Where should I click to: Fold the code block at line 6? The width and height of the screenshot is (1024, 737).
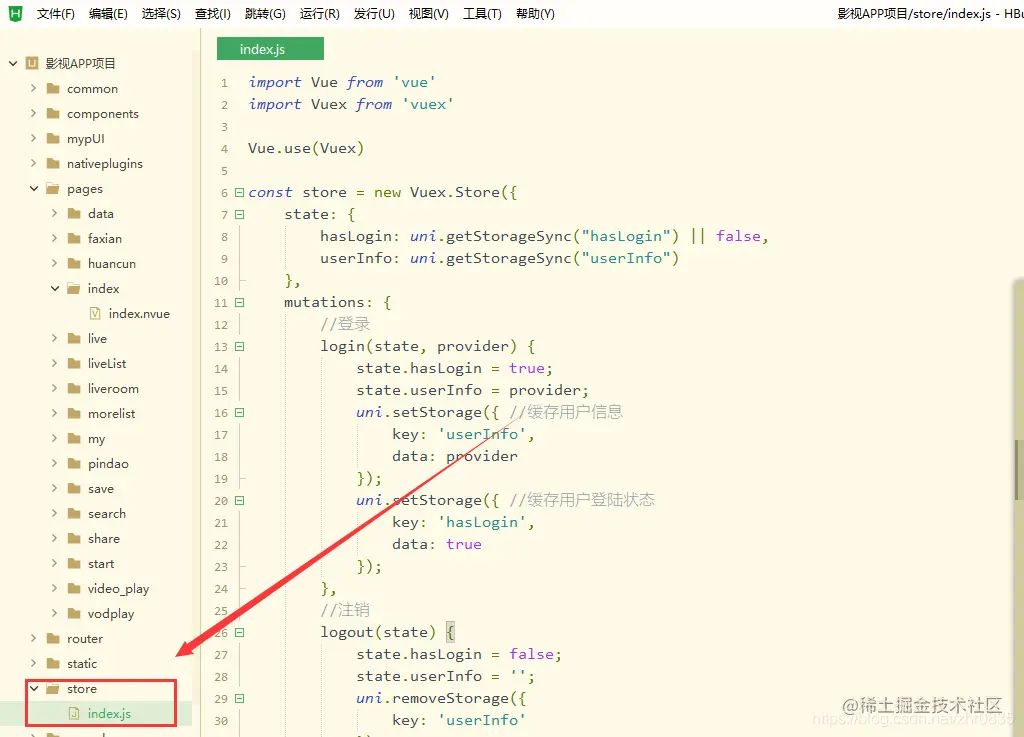pyautogui.click(x=240, y=193)
